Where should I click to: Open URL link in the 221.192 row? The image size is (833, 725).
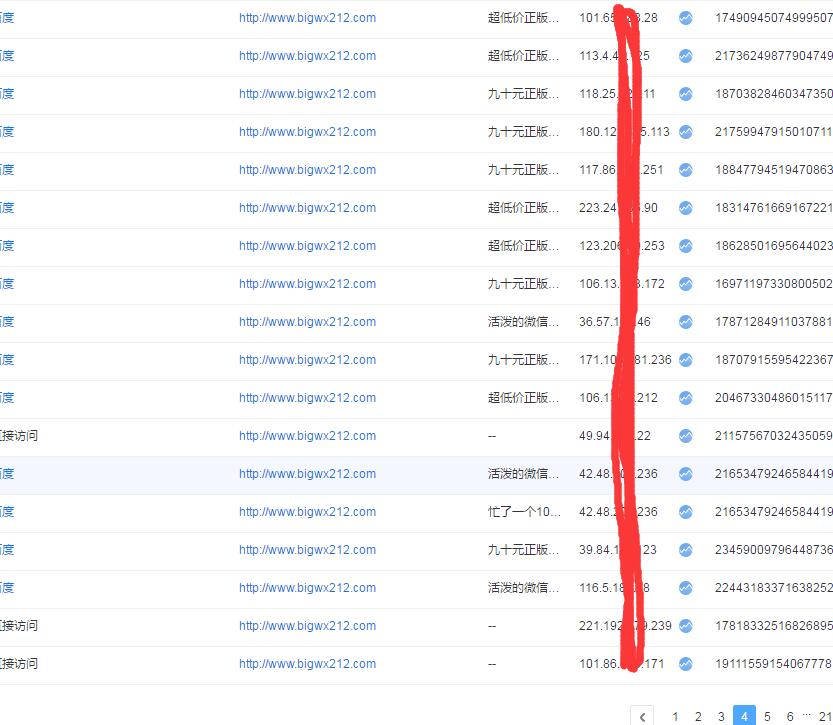pos(308,626)
